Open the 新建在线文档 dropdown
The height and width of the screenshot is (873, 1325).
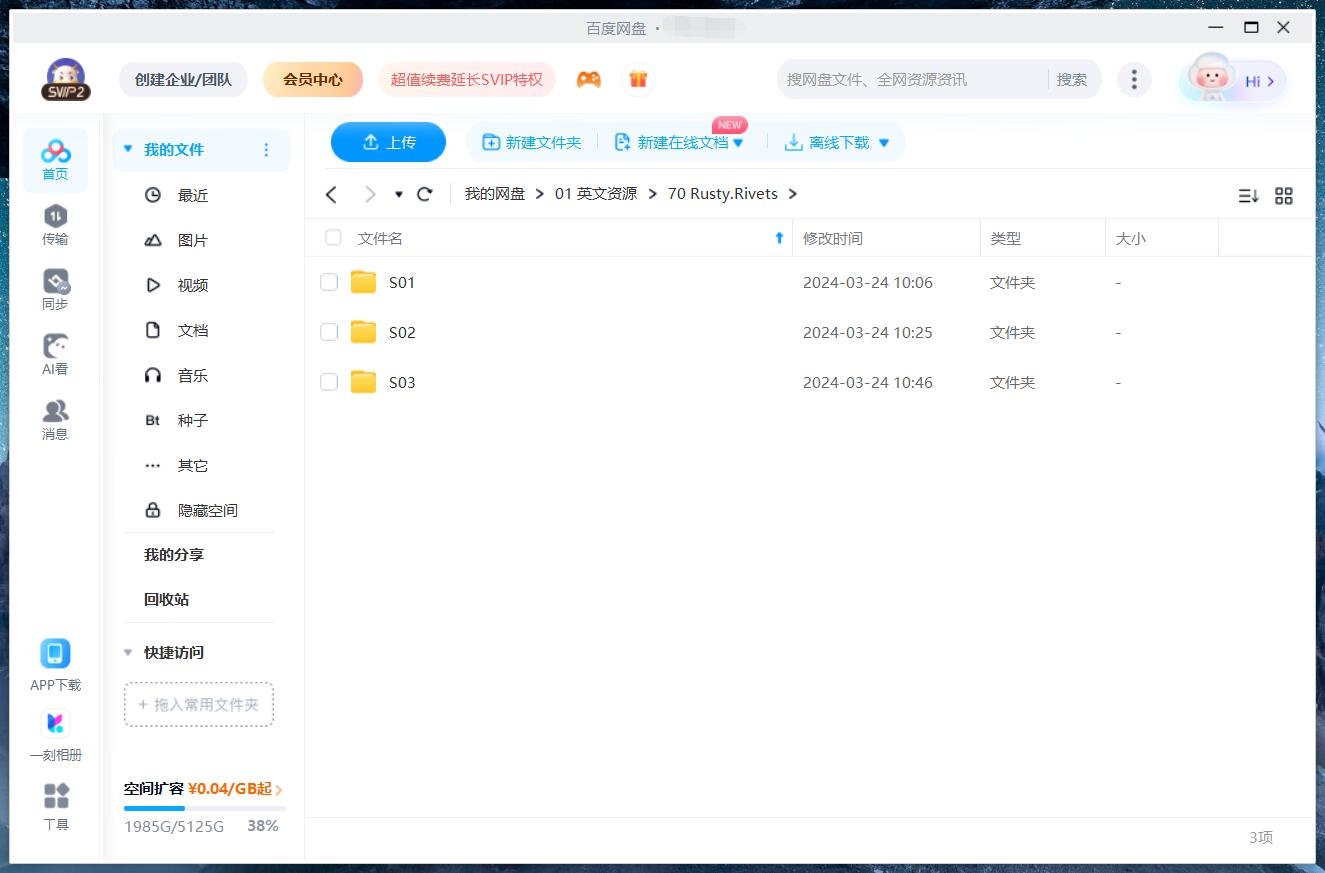739,142
